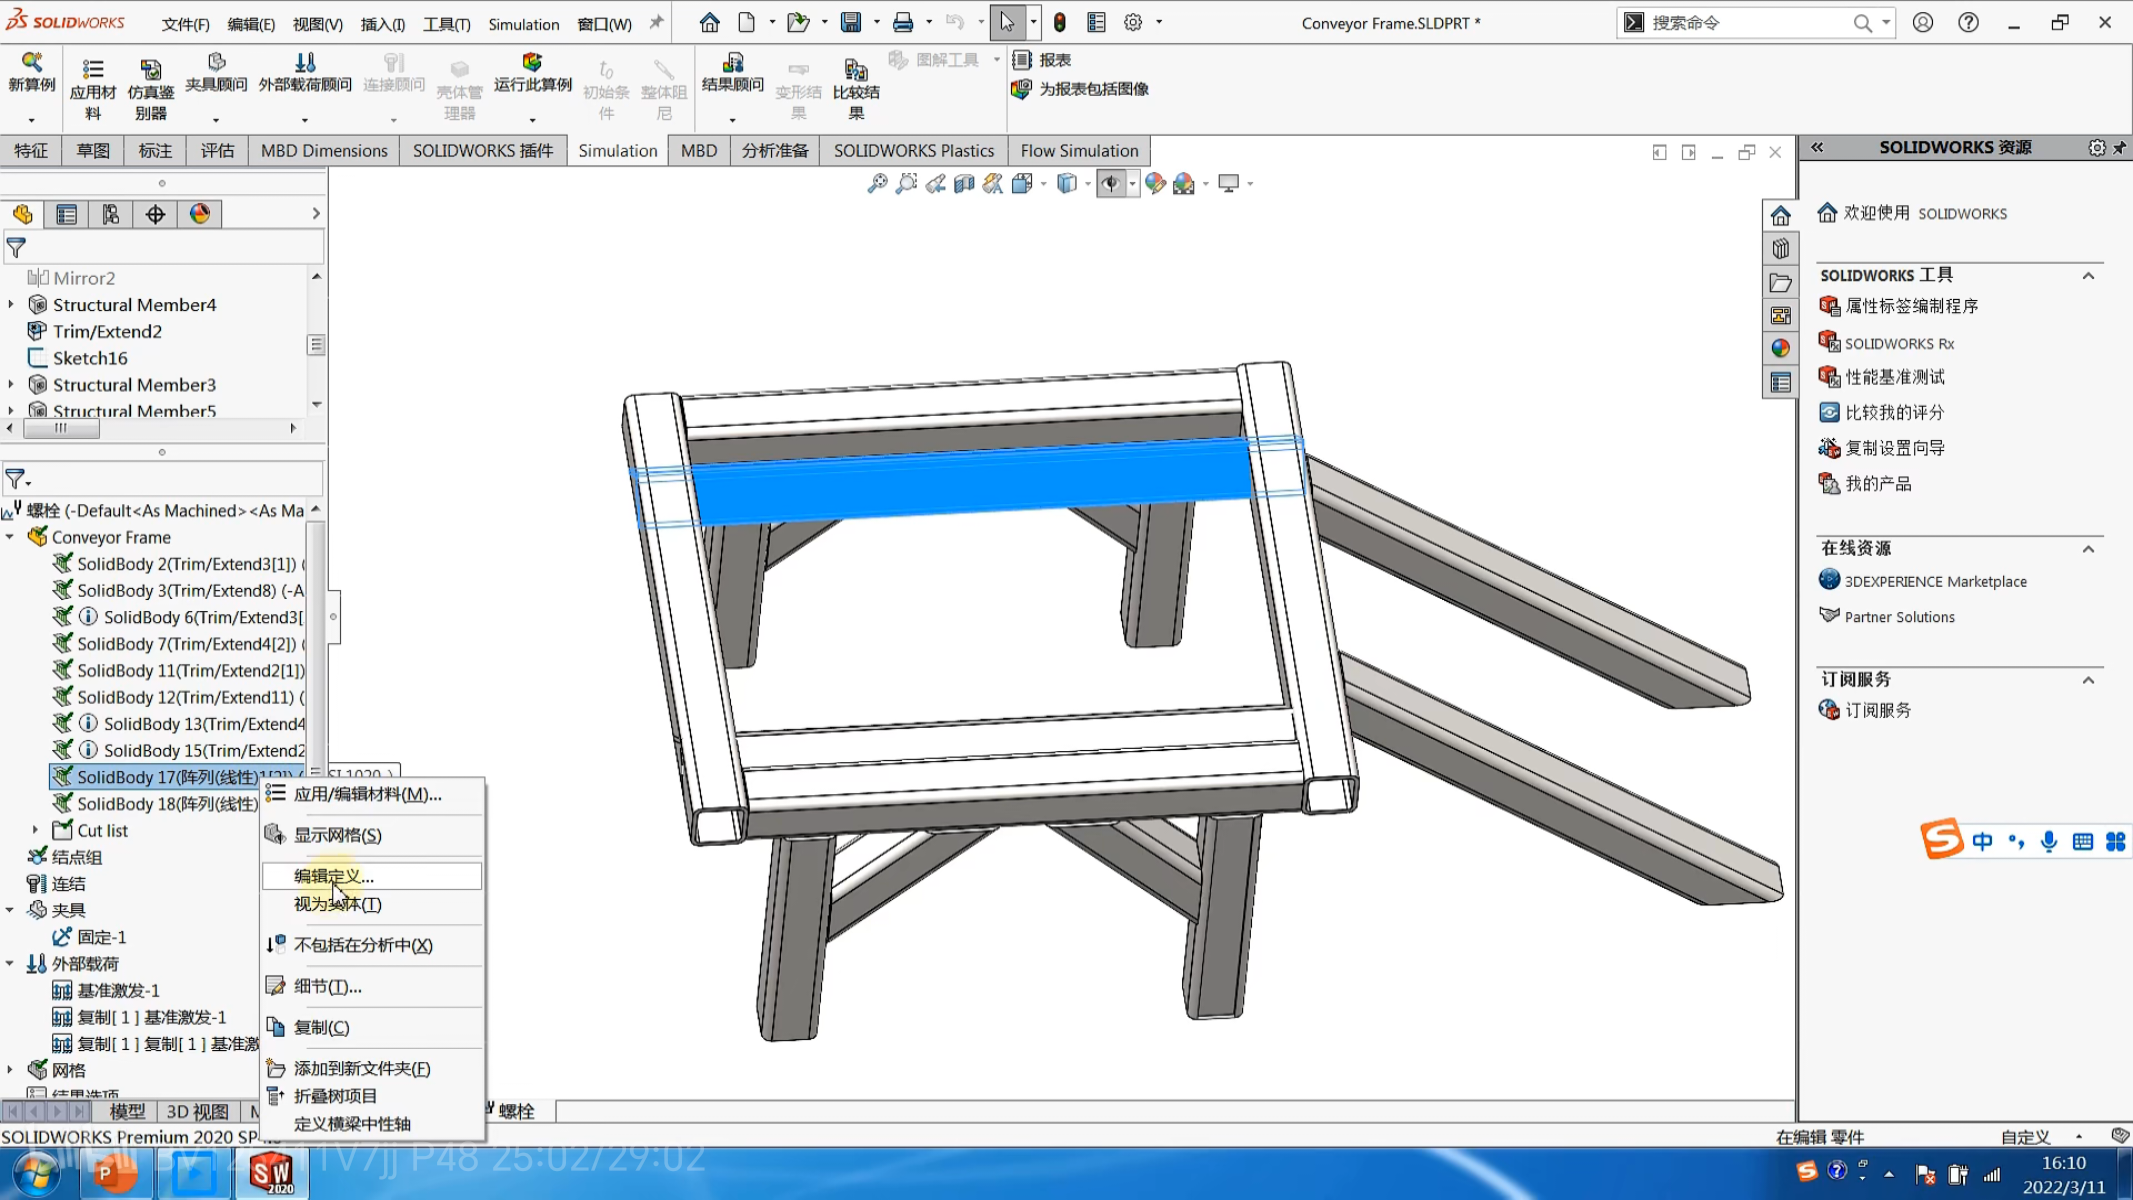Select SolidBody 18 tree item

(167, 804)
